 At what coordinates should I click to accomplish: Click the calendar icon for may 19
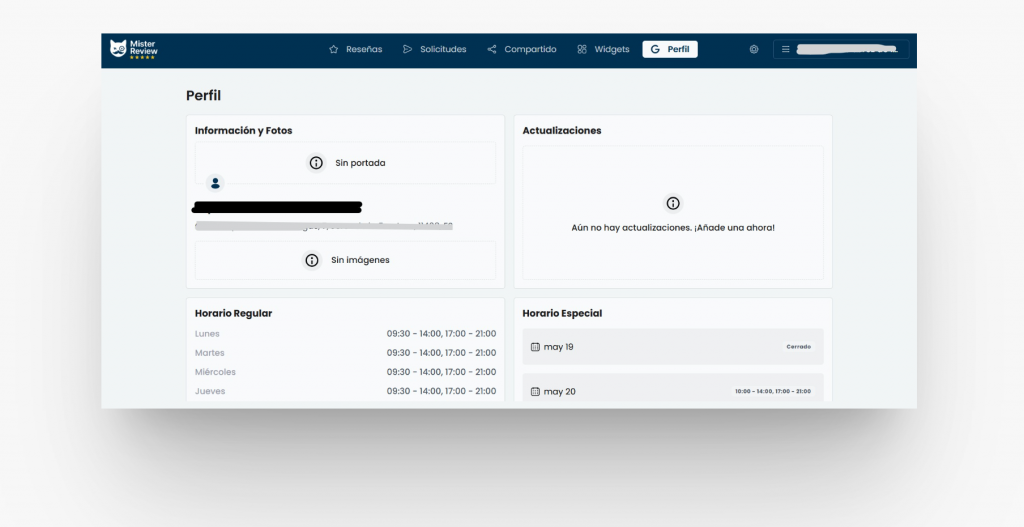(535, 347)
